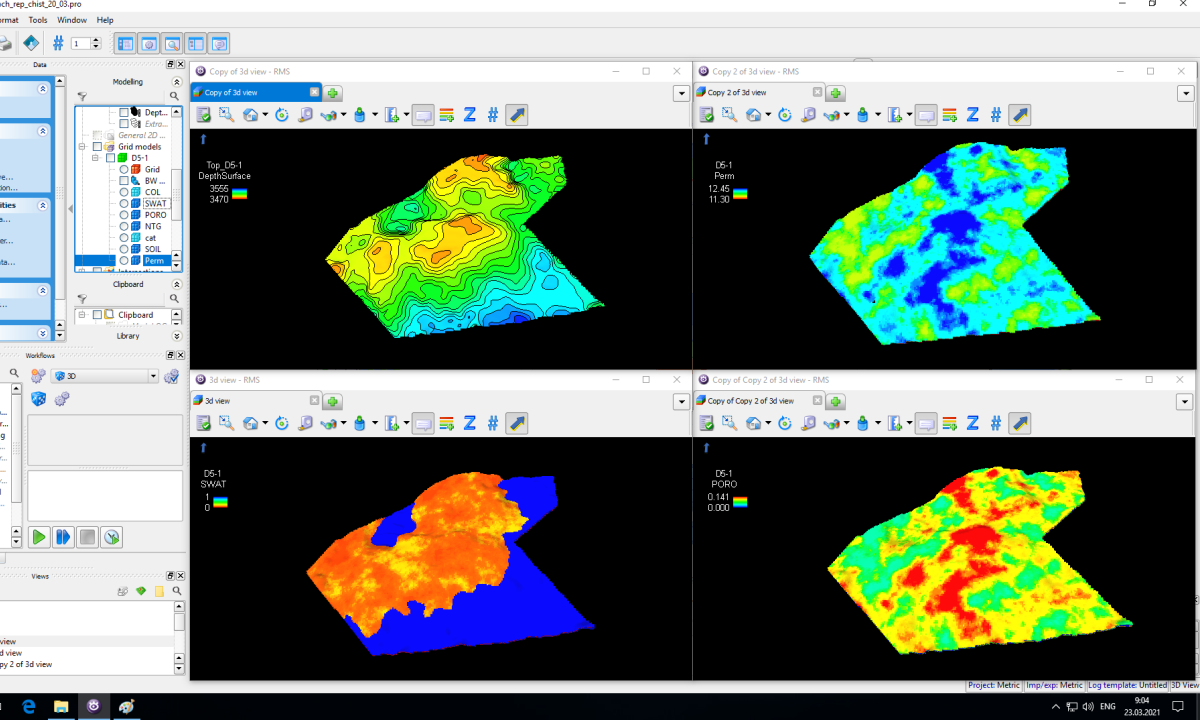The height and width of the screenshot is (720, 1200).
Task: Click the rotation center icon in Copy of Copy 2 view
Action: 785,423
